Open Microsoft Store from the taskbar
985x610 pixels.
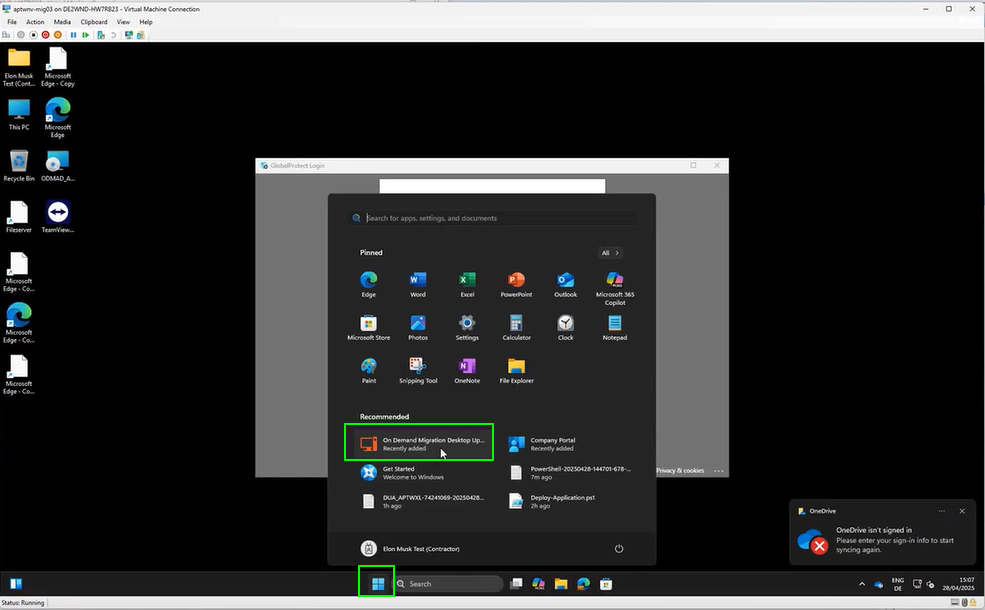[x=606, y=584]
